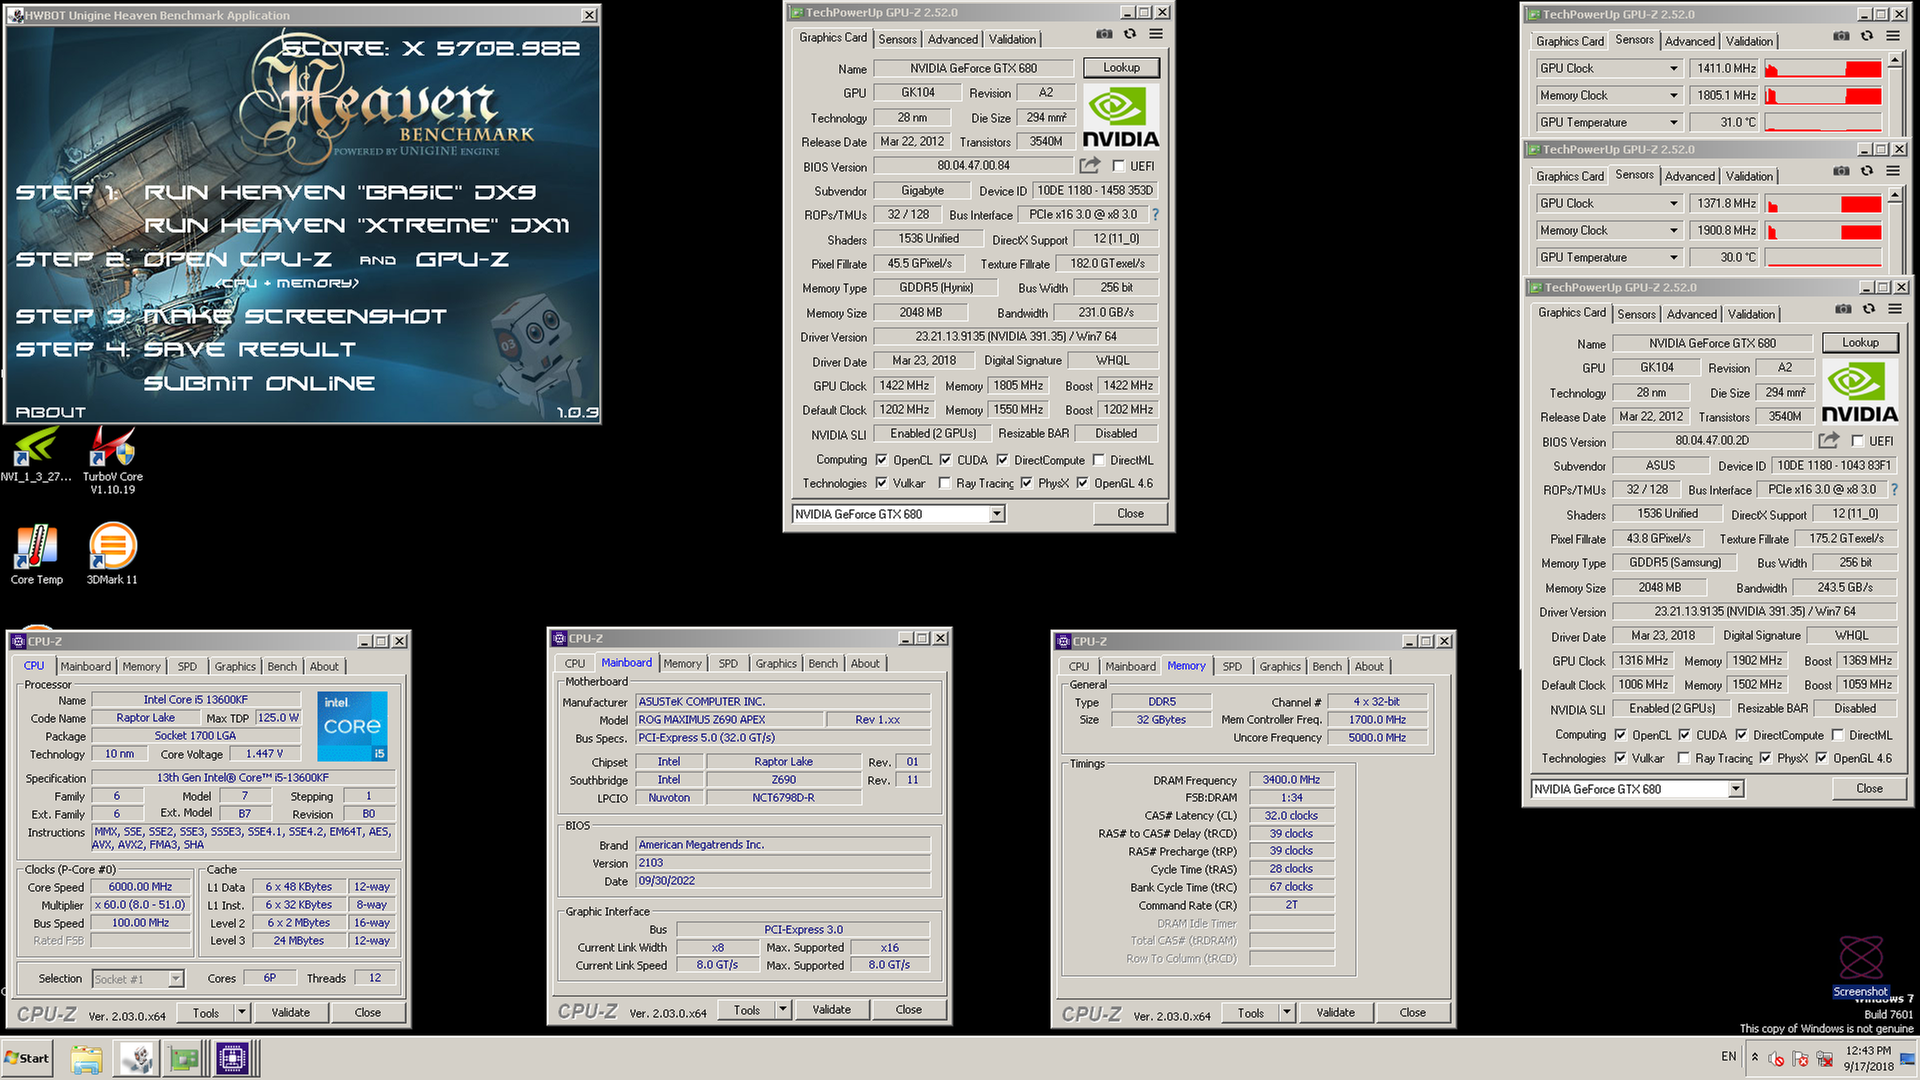Click Lookup in the ASUS GPU-Z window
The width and height of the screenshot is (1920, 1080).
click(x=1860, y=342)
